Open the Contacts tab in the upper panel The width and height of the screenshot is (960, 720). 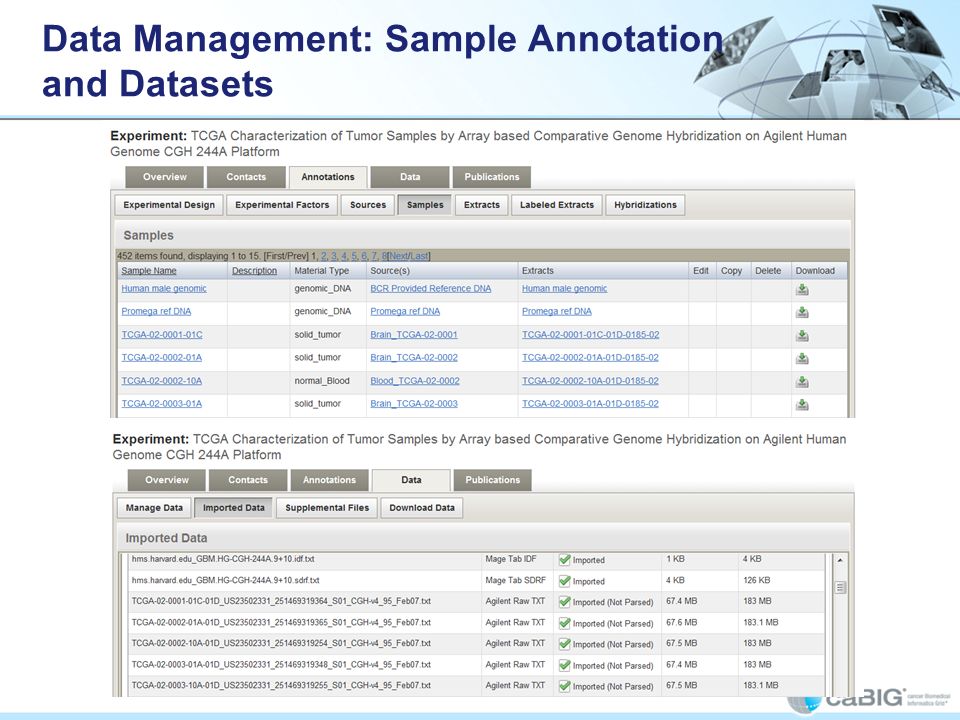pos(246,177)
